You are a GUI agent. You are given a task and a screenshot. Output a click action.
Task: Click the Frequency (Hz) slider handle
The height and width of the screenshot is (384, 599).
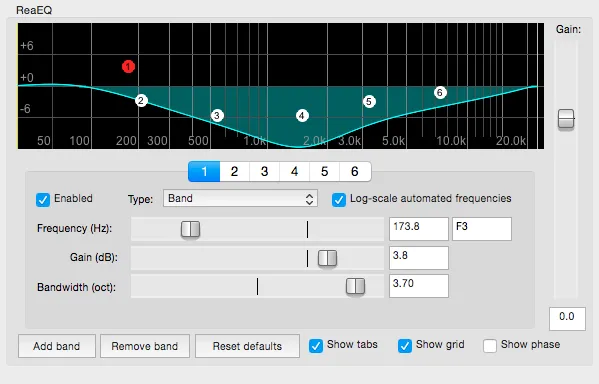tap(190, 229)
